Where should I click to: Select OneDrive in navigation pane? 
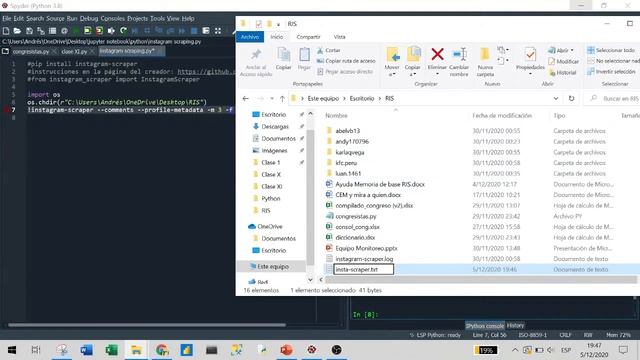[x=269, y=227]
